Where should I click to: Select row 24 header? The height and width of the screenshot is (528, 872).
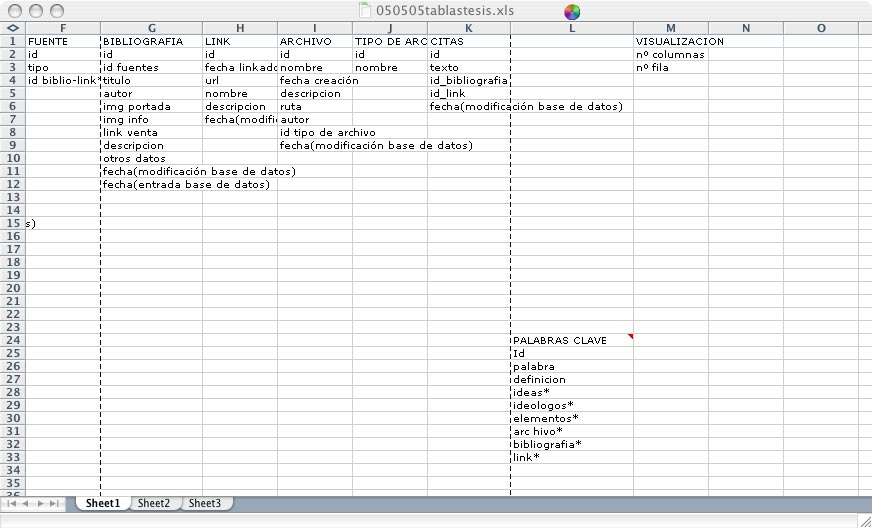(x=12, y=340)
